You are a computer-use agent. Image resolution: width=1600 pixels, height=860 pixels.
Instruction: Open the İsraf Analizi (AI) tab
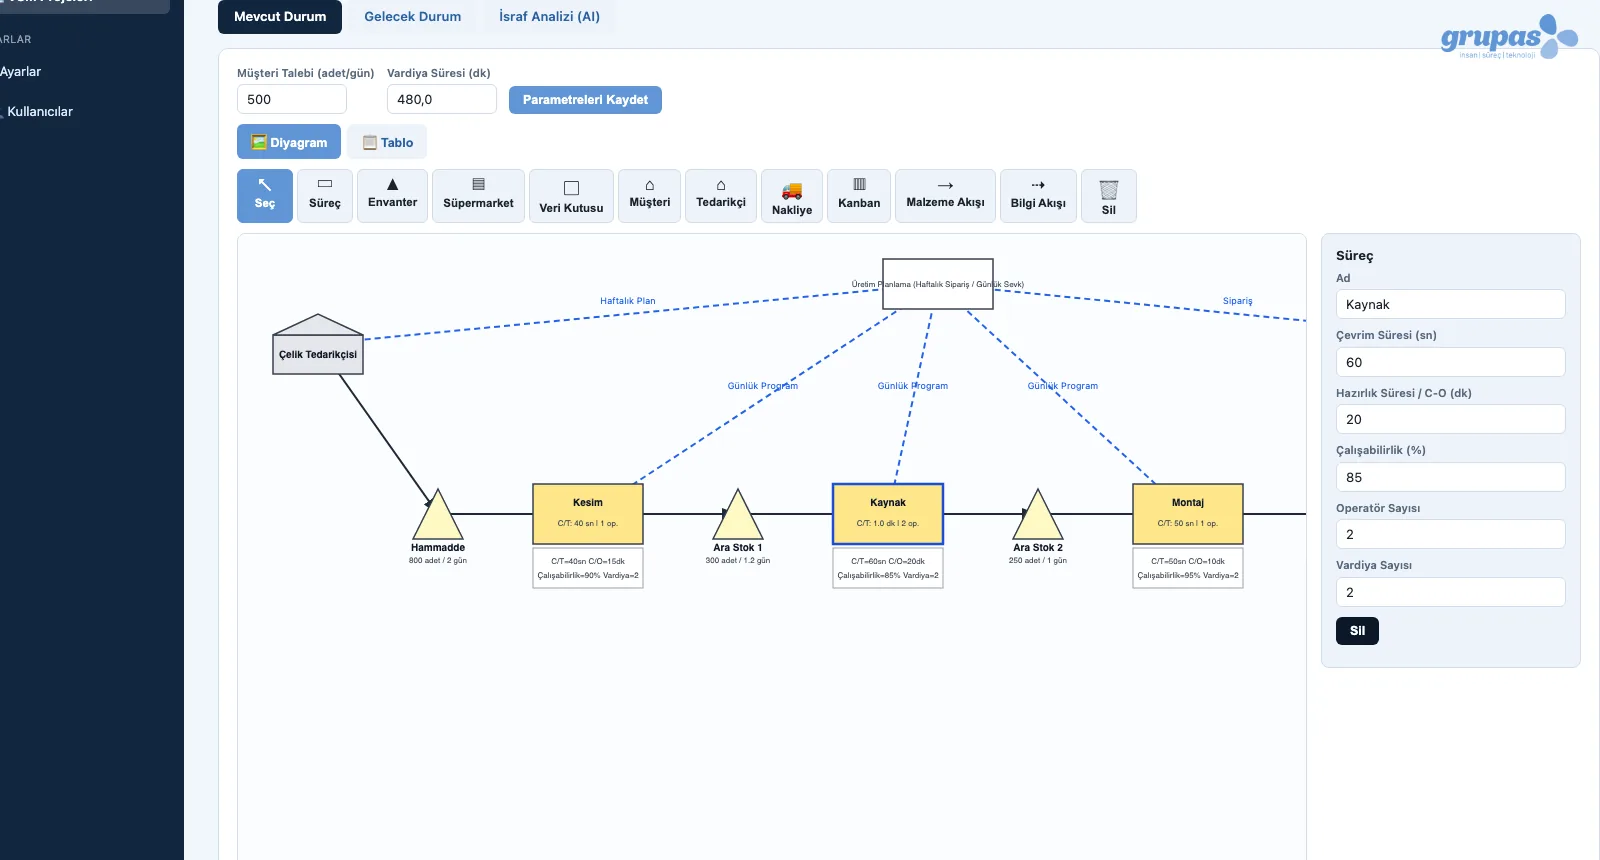[x=550, y=17]
